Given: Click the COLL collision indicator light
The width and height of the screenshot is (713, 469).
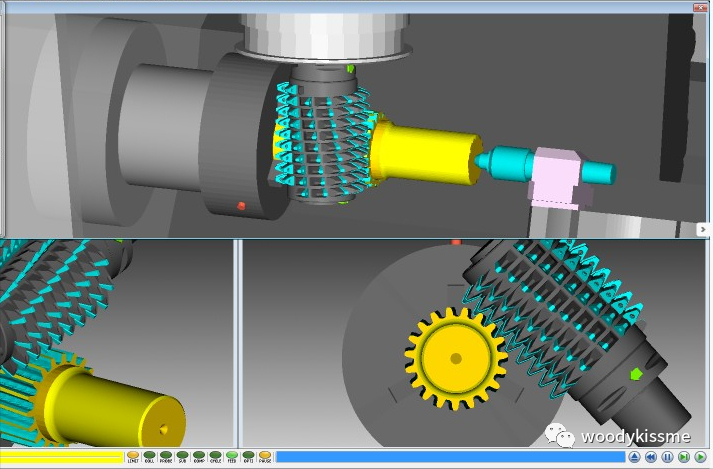Looking at the screenshot, I should point(149,457).
